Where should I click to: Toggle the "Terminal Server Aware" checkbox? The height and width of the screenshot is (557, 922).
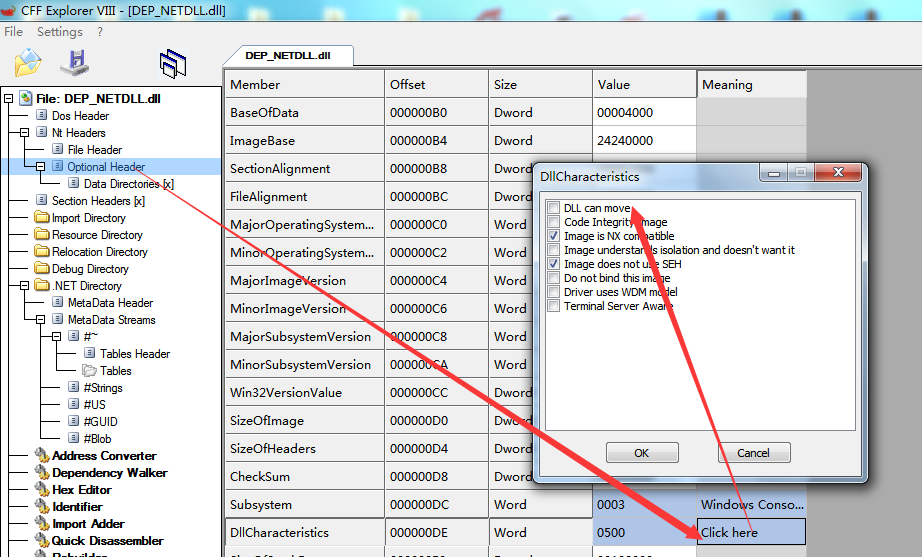(x=554, y=306)
